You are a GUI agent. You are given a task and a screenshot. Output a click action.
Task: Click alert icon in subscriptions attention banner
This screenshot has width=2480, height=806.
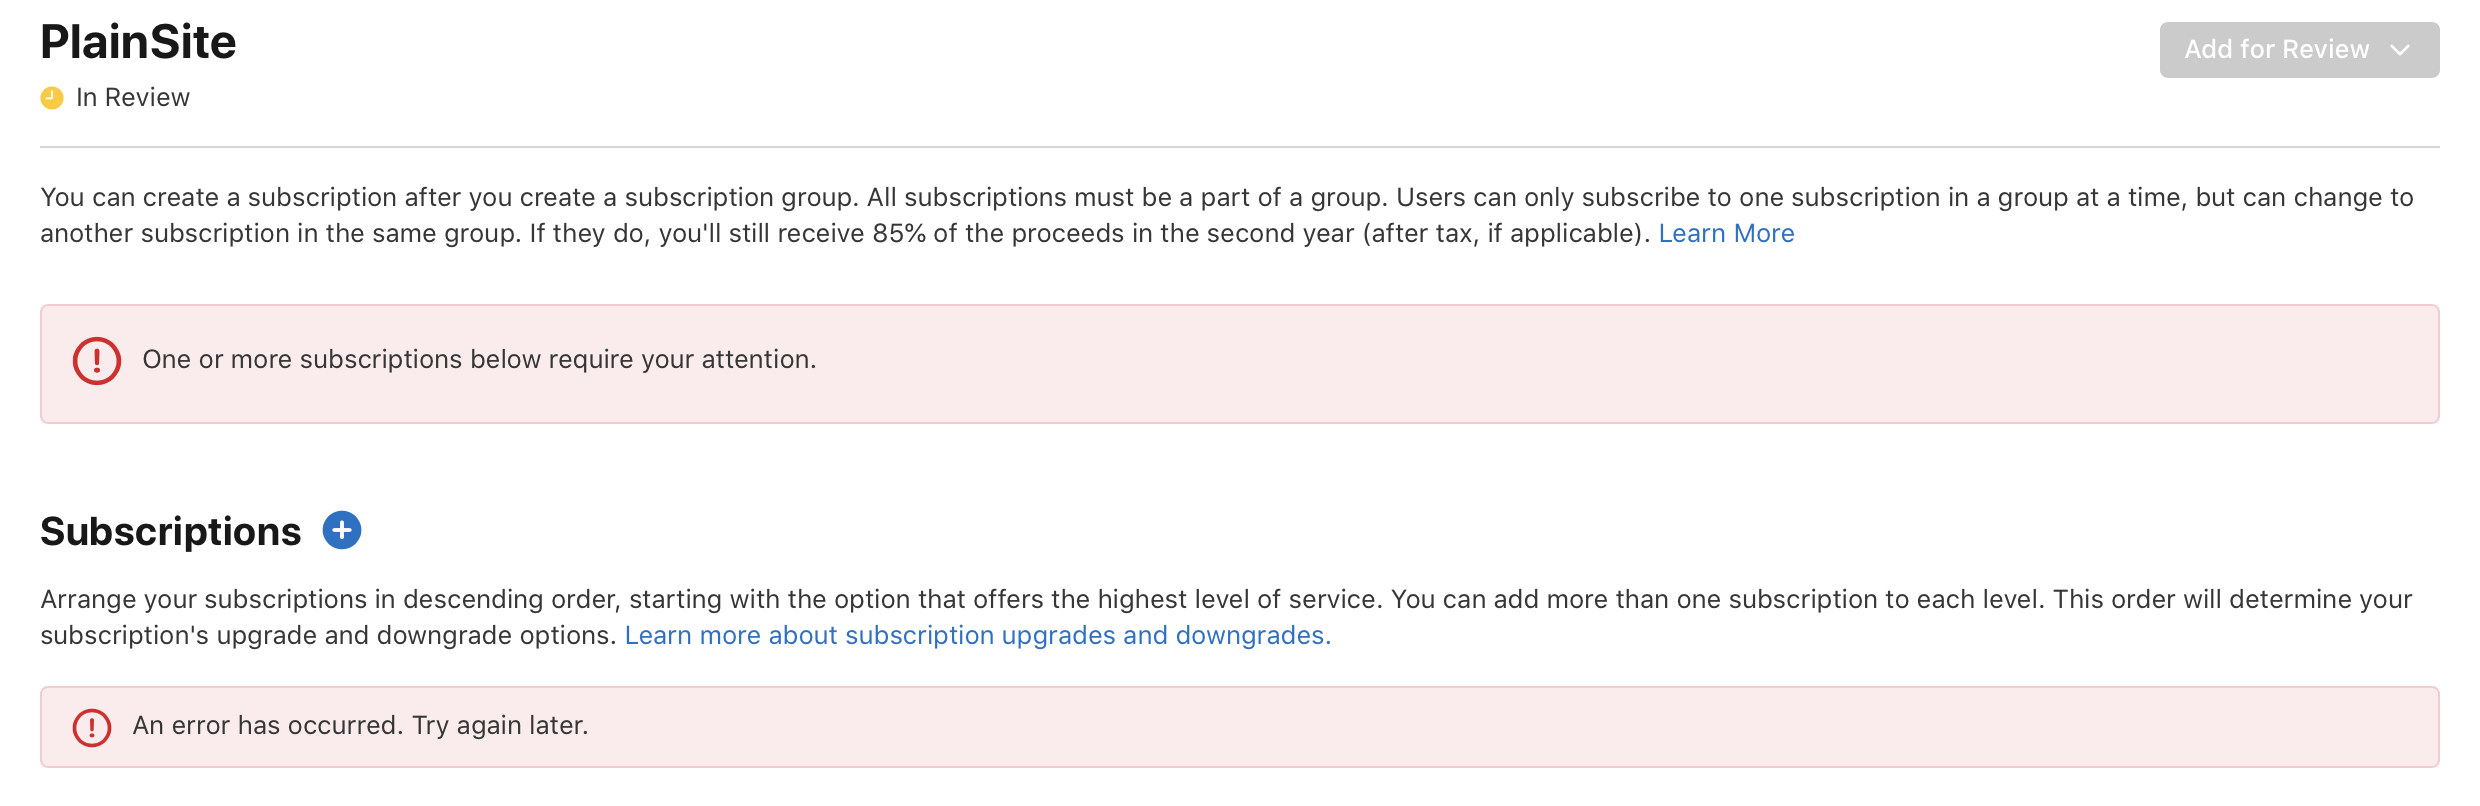coord(97,361)
